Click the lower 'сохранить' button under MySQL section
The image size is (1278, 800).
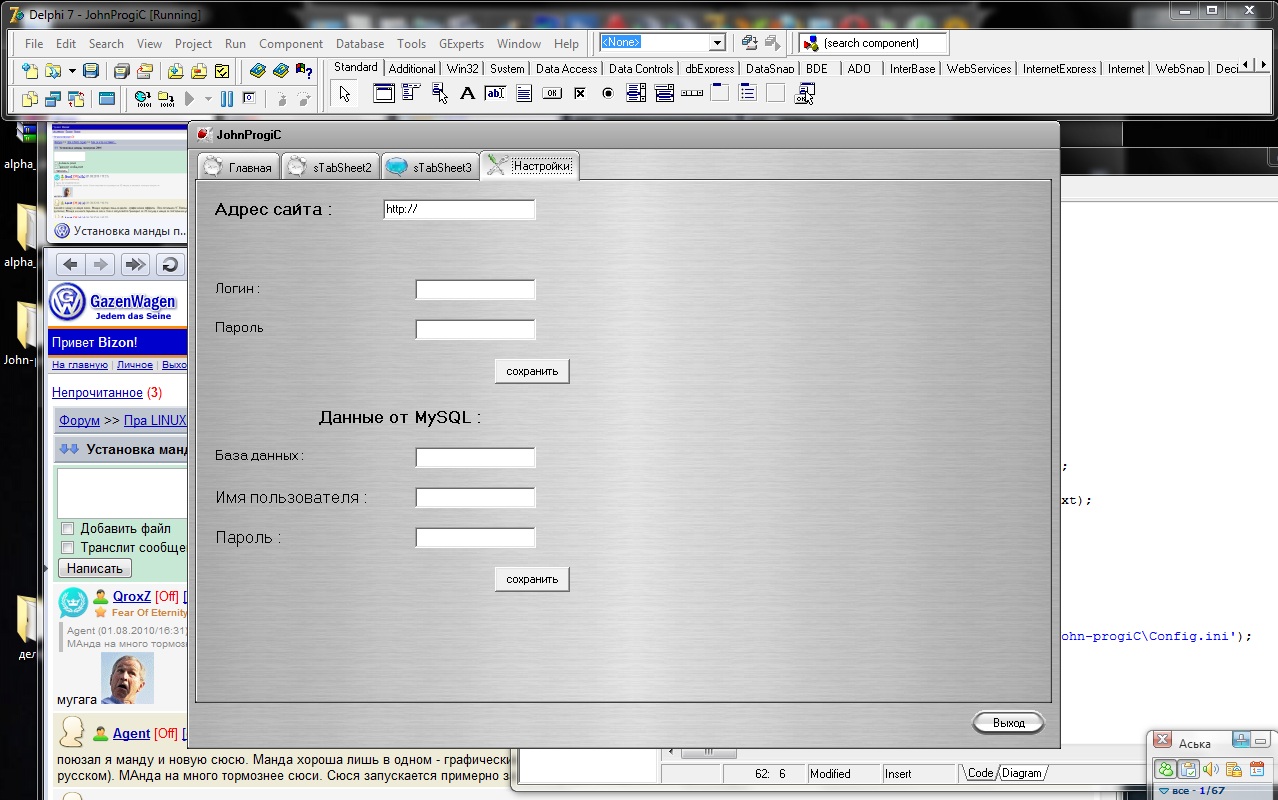click(532, 579)
